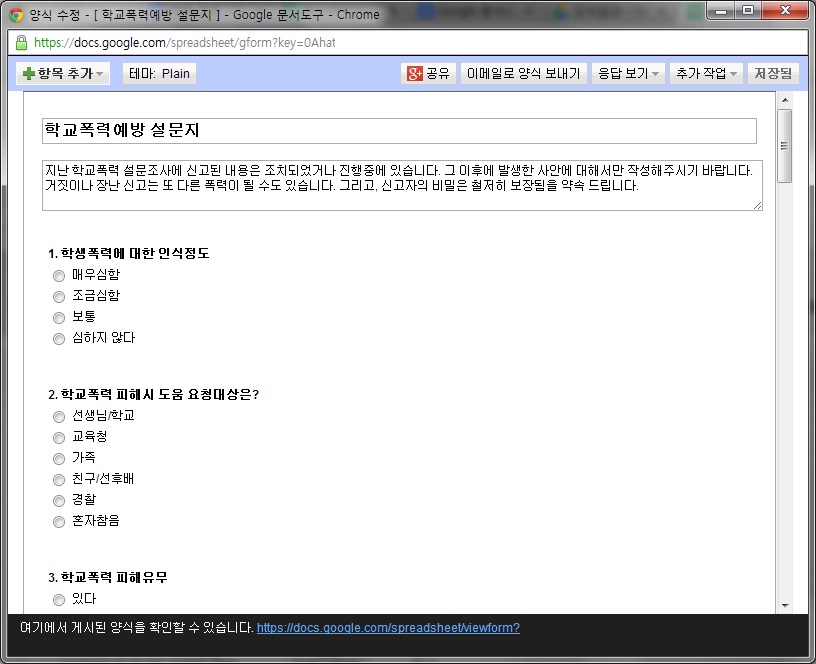Click the Google+ 공유 share button
This screenshot has width=816, height=664.
pyautogui.click(x=428, y=73)
